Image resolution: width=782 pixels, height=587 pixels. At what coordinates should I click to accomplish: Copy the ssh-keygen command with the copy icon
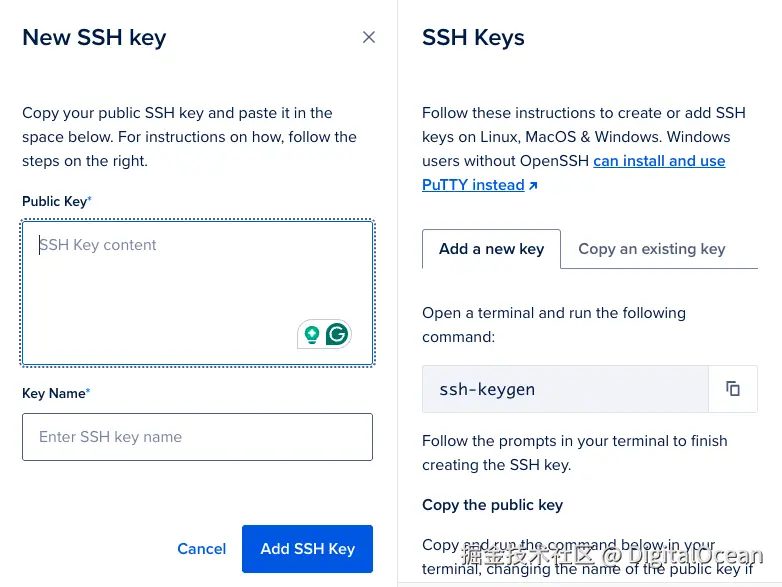733,389
